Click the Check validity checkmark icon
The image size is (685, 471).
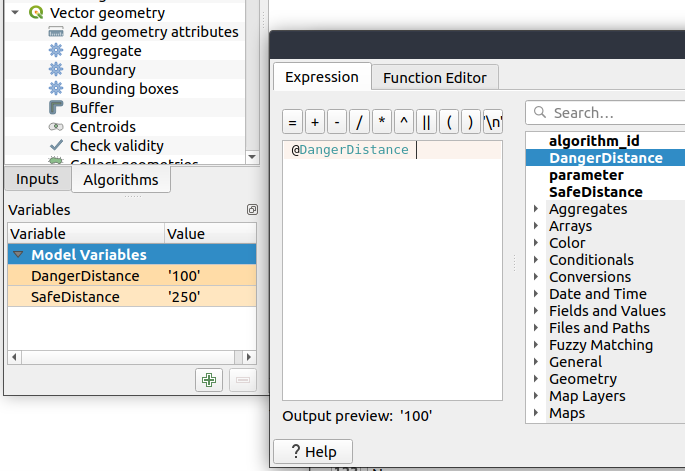[x=56, y=146]
